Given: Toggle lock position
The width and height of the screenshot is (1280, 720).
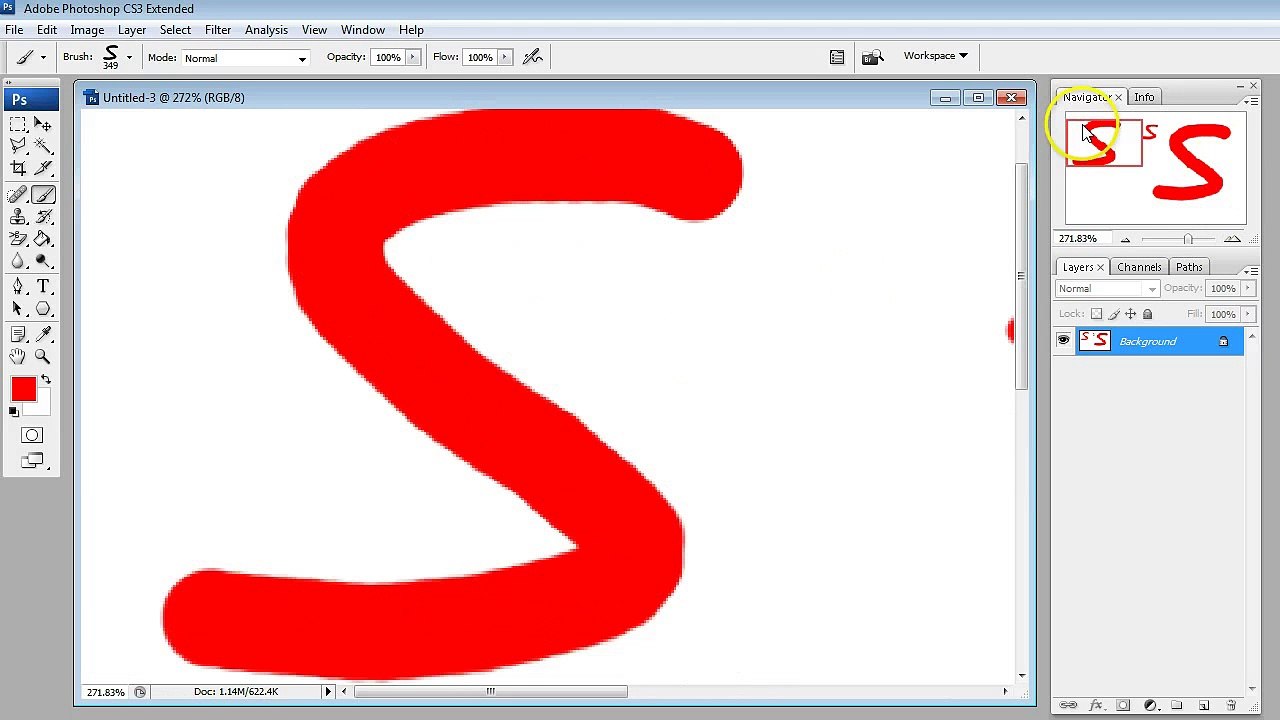Looking at the screenshot, I should coord(1131,314).
